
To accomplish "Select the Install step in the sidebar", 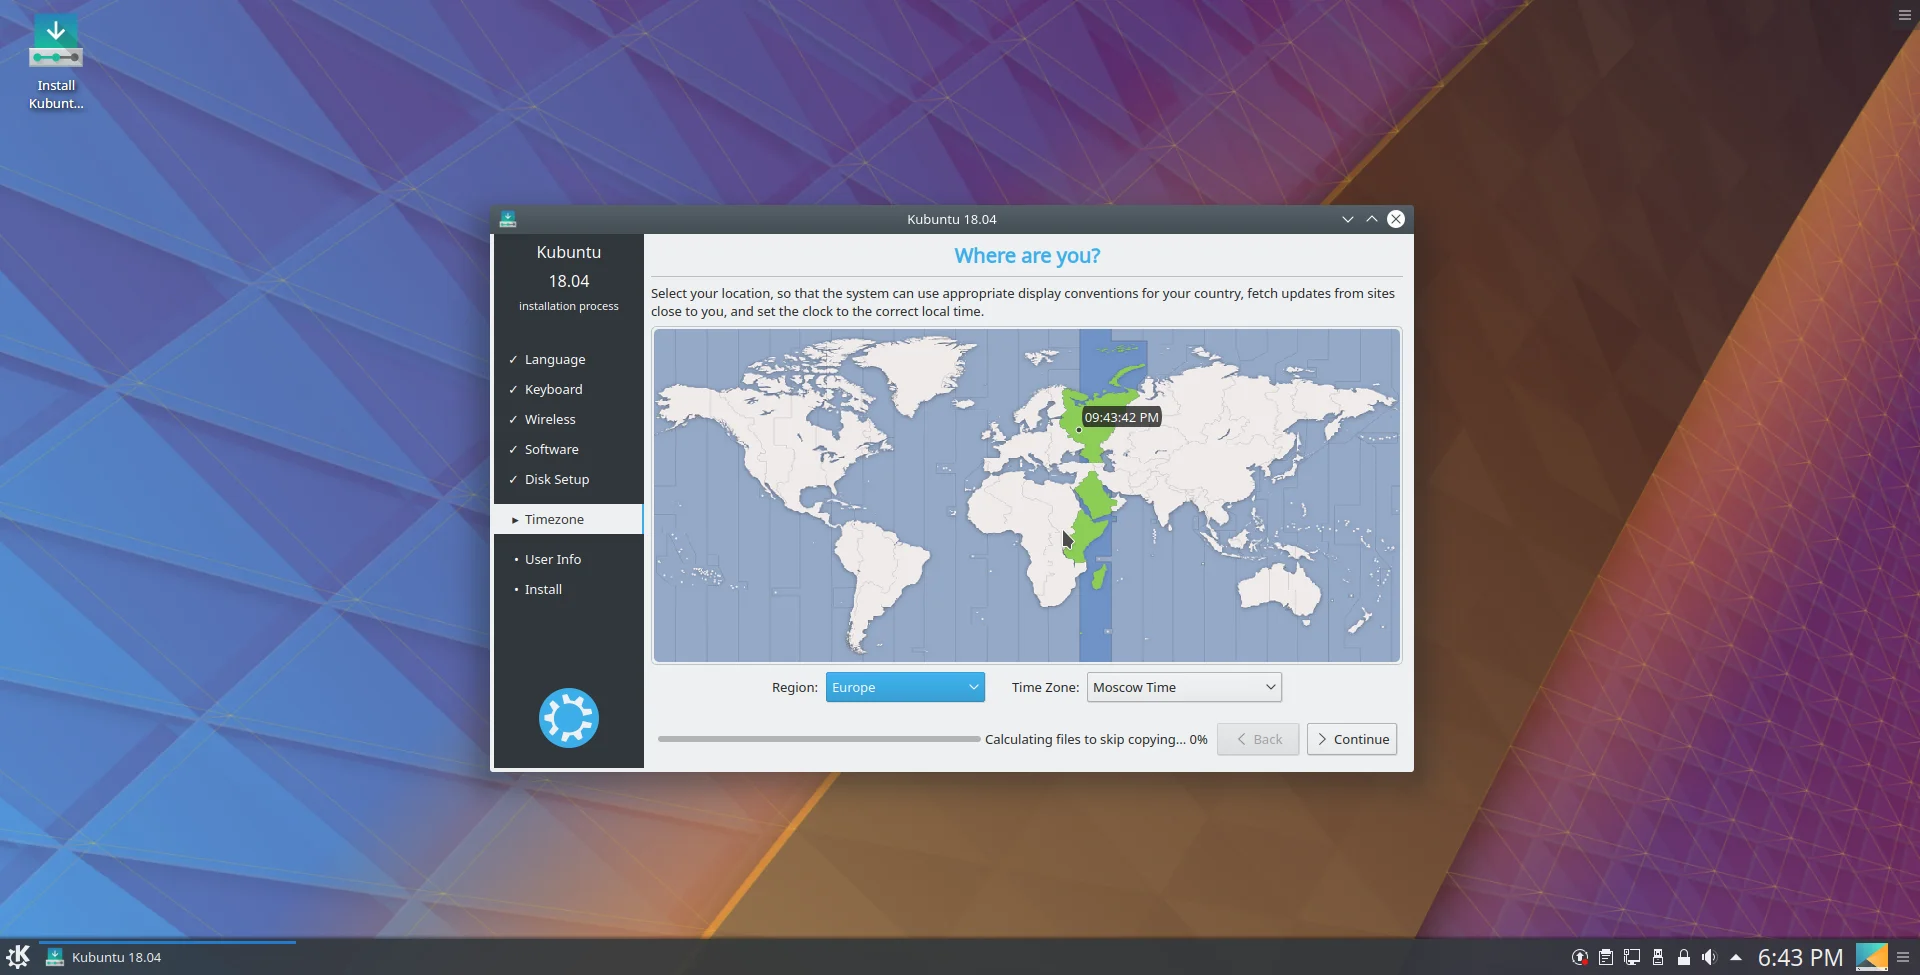I will [x=568, y=589].
